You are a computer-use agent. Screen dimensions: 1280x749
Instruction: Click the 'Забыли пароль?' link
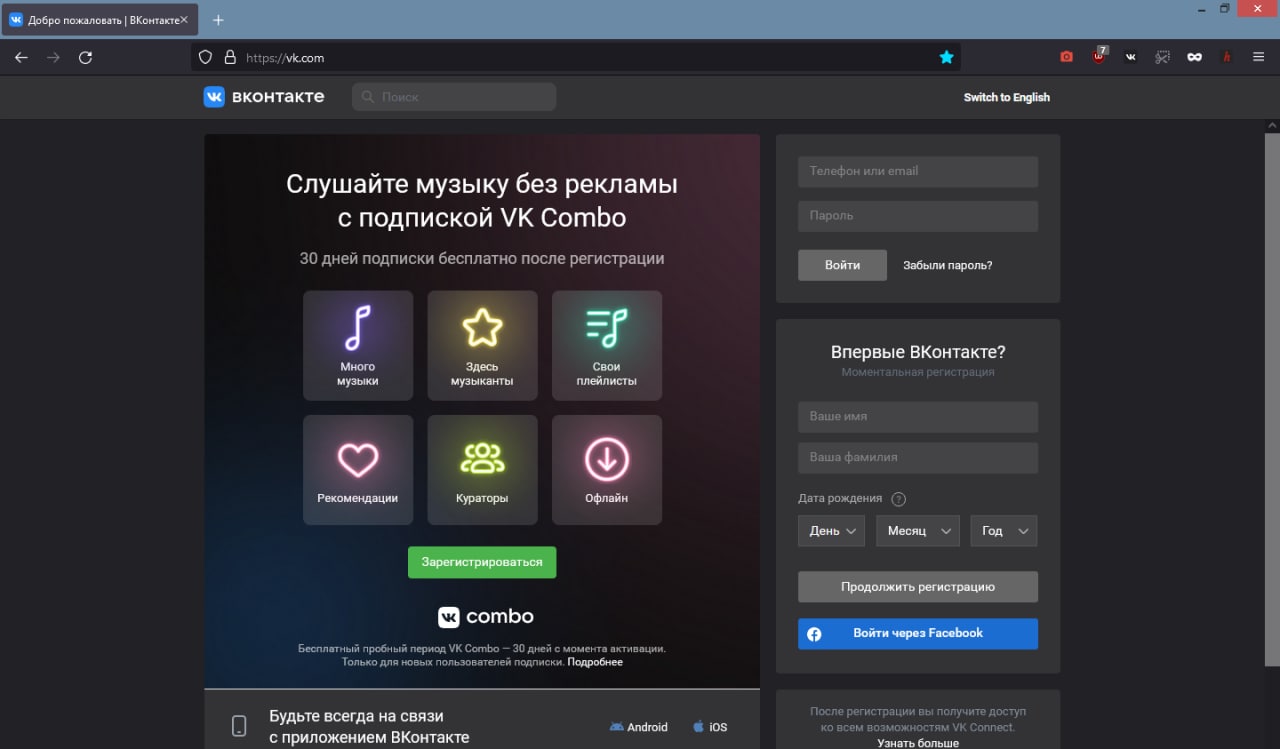[x=948, y=266]
